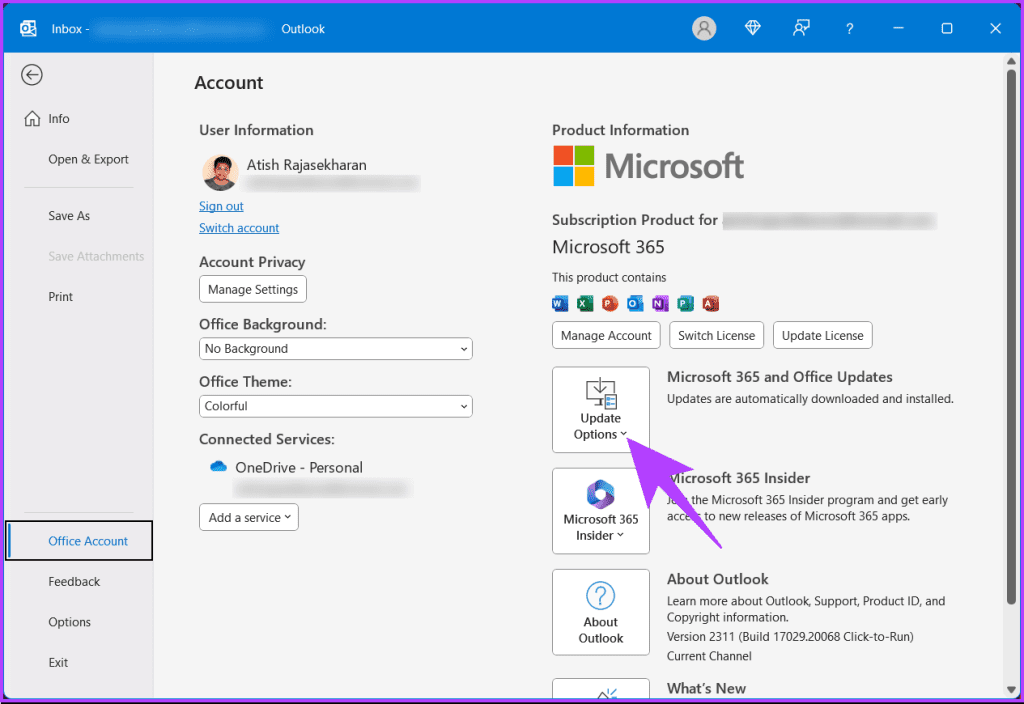Image resolution: width=1024 pixels, height=704 pixels.
Task: Expand the Update Options chevron
Action: (x=623, y=435)
